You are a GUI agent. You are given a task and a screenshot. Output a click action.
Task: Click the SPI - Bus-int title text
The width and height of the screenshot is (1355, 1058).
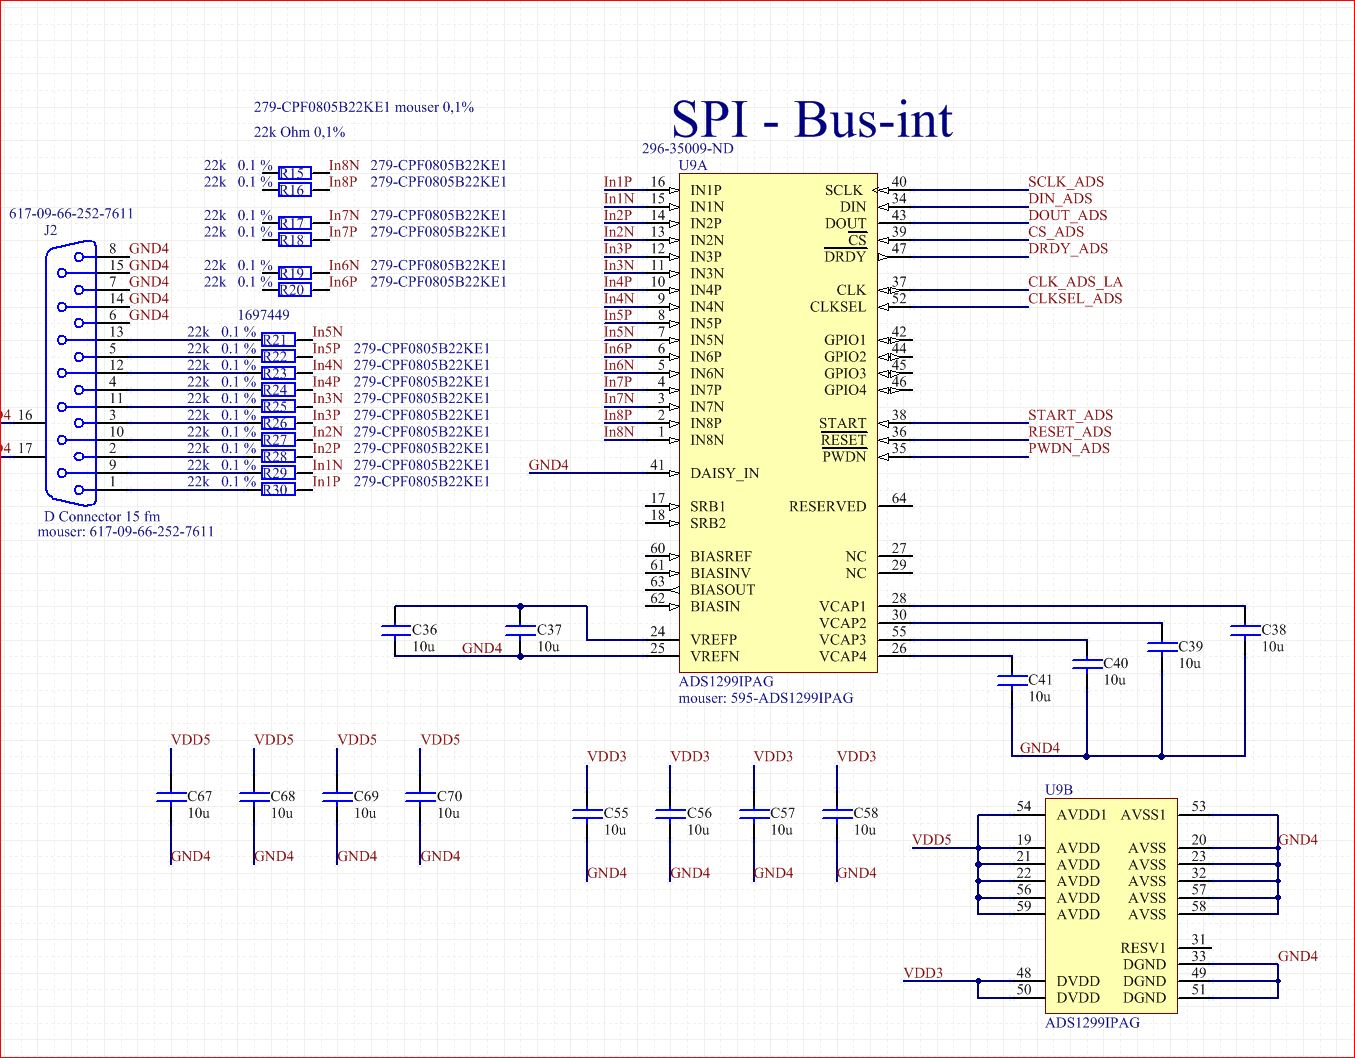(811, 120)
